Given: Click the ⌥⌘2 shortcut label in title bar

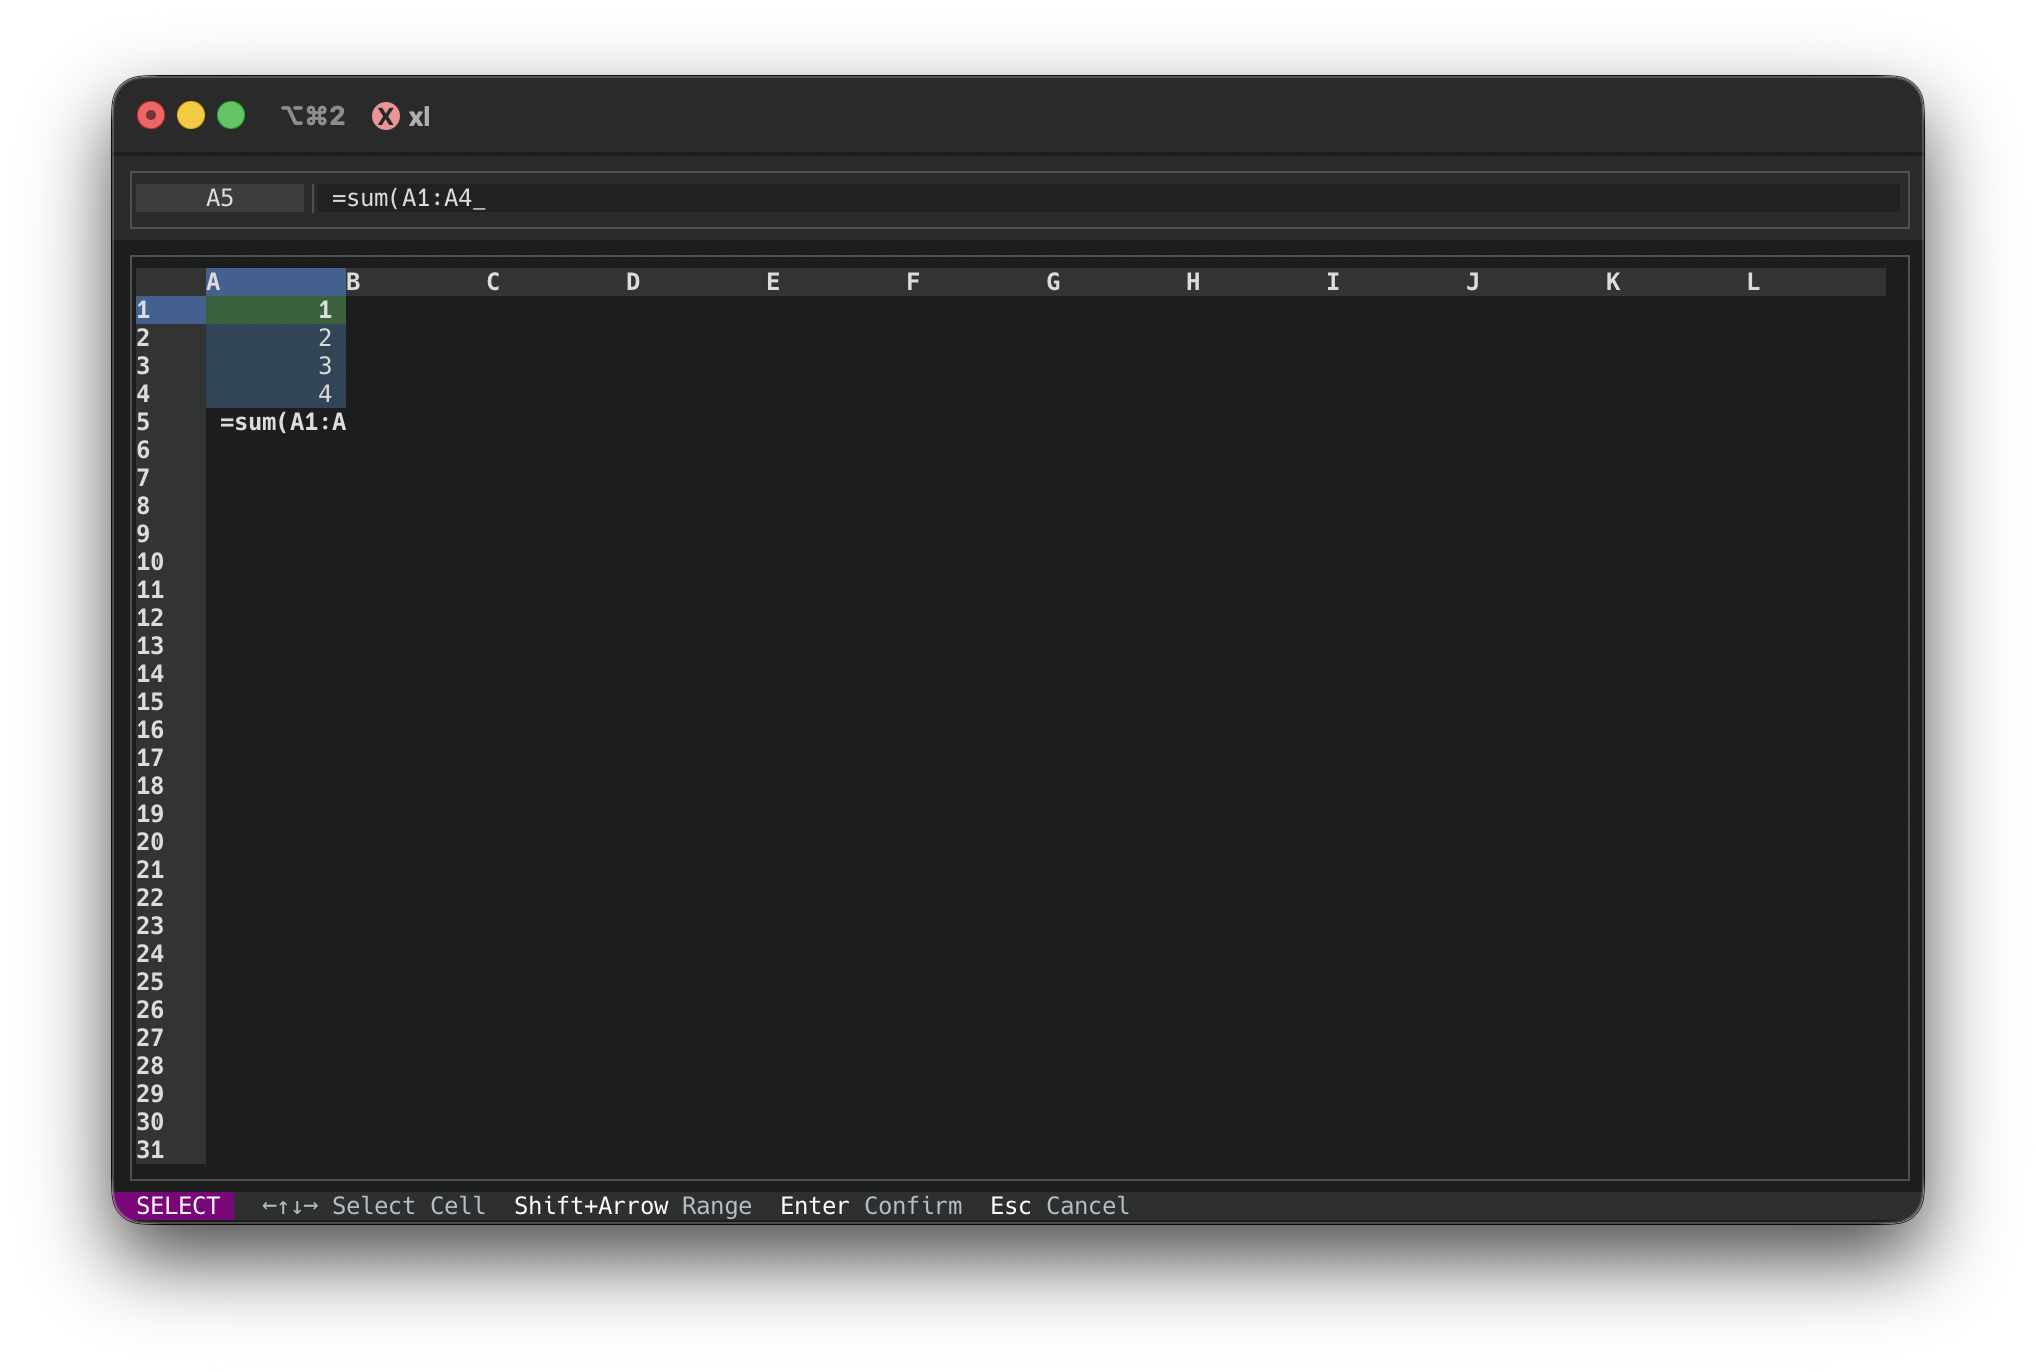Looking at the screenshot, I should [x=313, y=116].
